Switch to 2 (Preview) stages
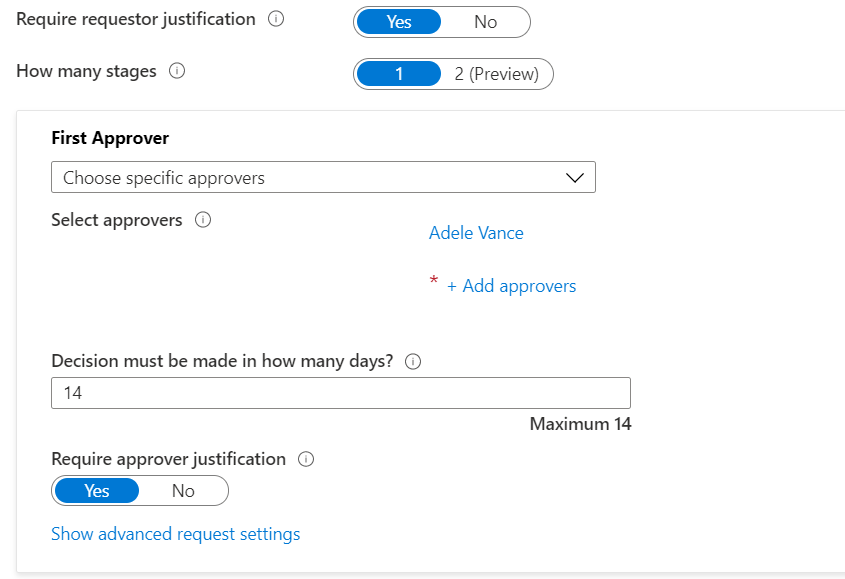Image resolution: width=845 pixels, height=579 pixels. (x=496, y=74)
